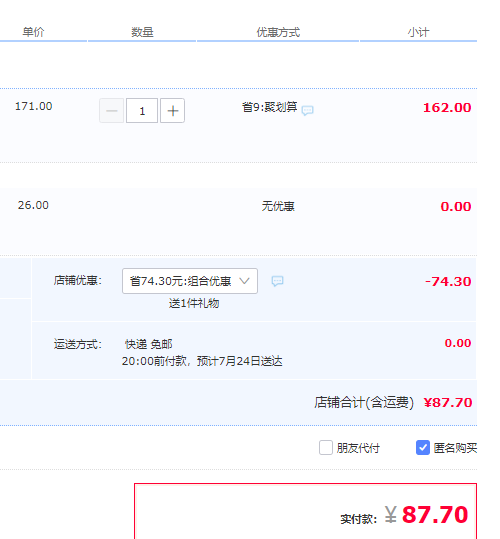This screenshot has height=539, width=500.
Task: Enable the 朋友代付 checkbox
Action: coord(326,448)
